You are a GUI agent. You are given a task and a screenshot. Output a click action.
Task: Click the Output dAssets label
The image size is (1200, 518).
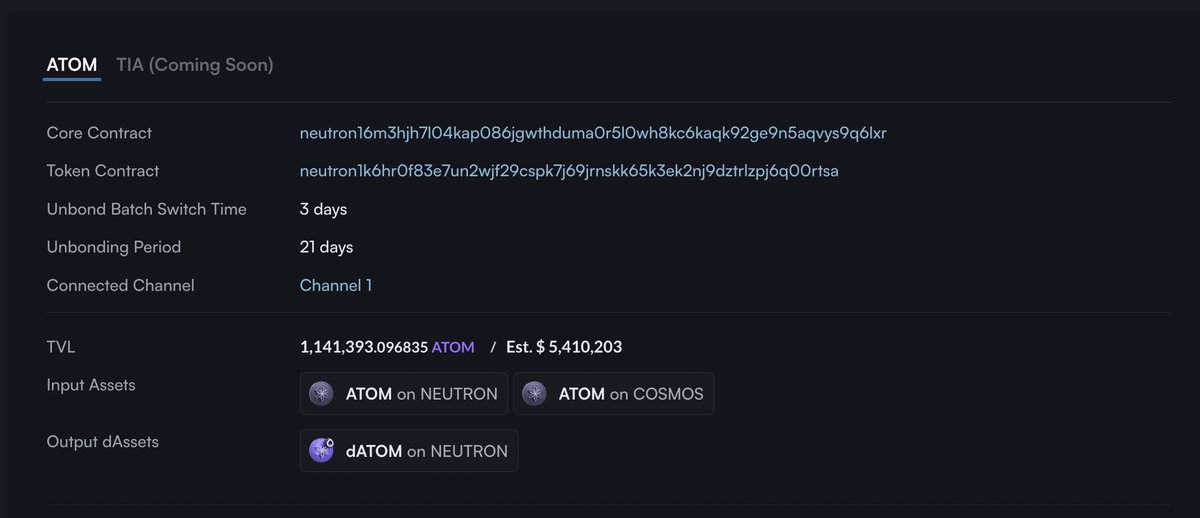click(102, 441)
